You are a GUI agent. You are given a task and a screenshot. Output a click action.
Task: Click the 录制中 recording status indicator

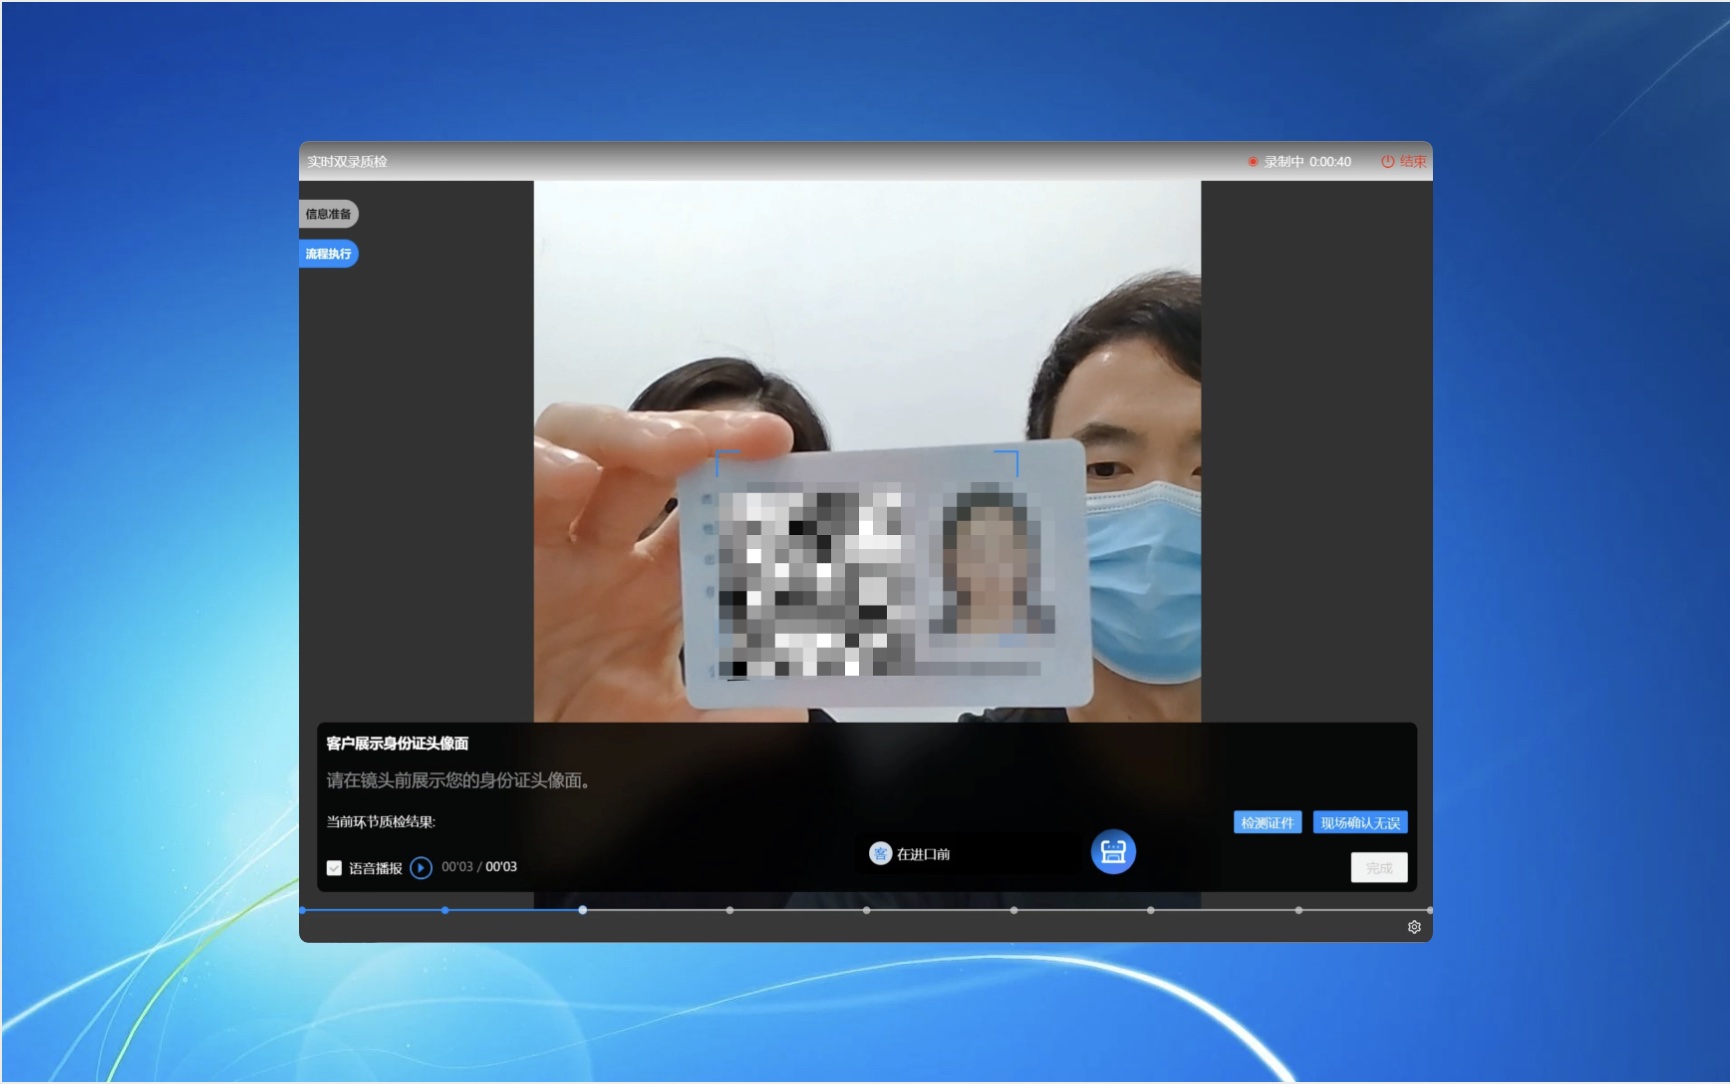click(x=1299, y=161)
